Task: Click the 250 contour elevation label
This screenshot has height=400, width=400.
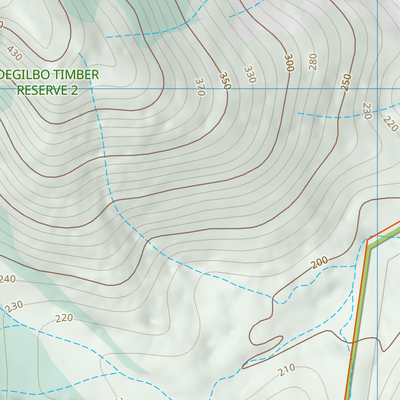Action: 346,82
